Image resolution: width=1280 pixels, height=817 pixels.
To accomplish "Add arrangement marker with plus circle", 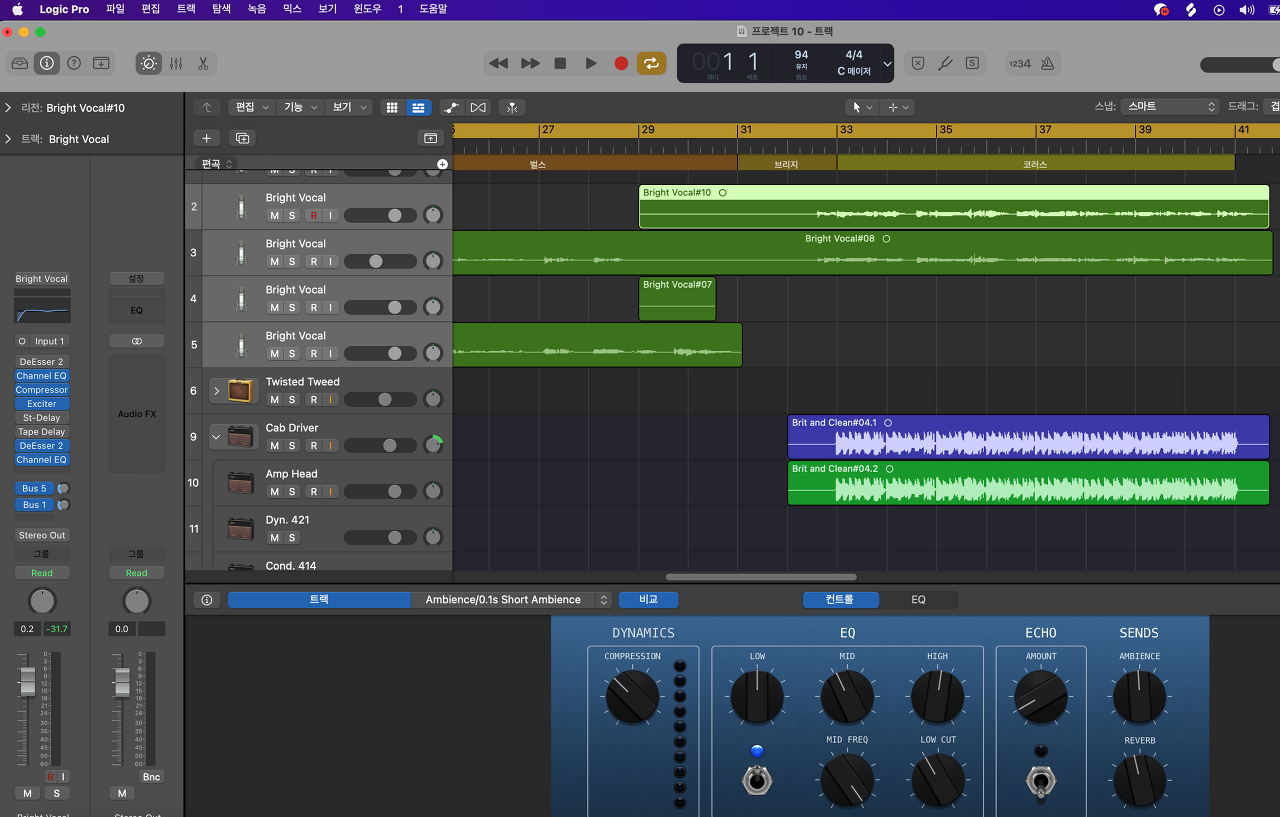I will [442, 164].
